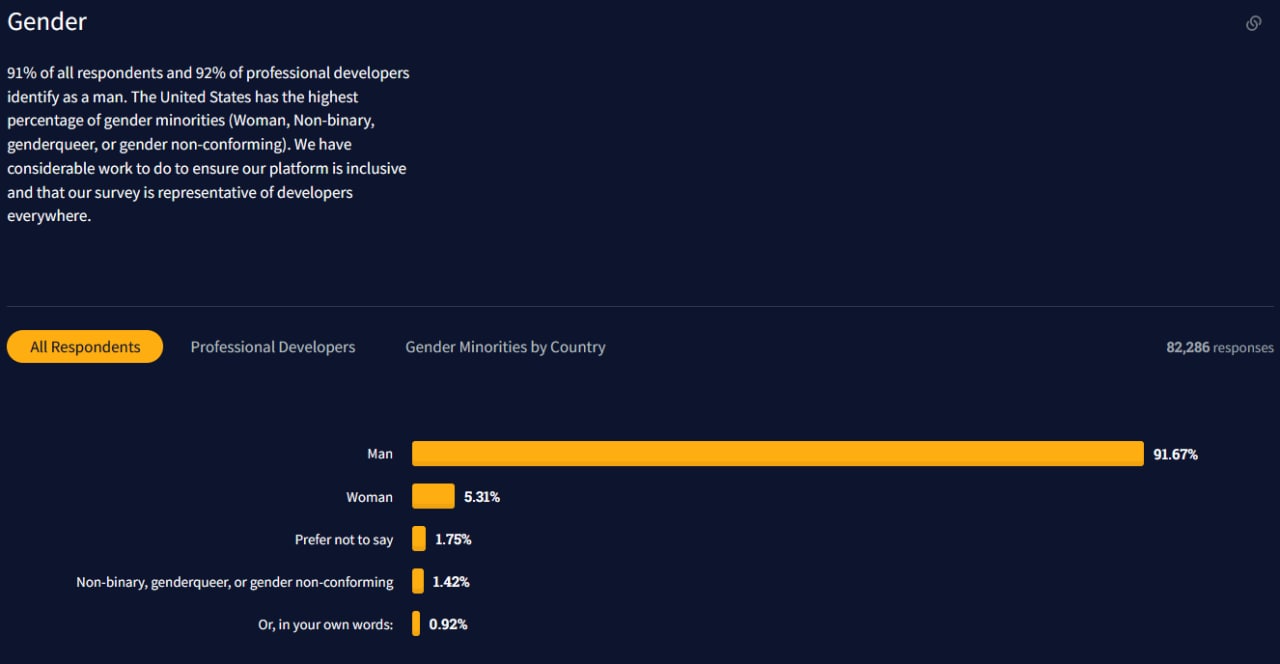Click the 1.75% value label
Image resolution: width=1280 pixels, height=664 pixels.
[453, 539]
